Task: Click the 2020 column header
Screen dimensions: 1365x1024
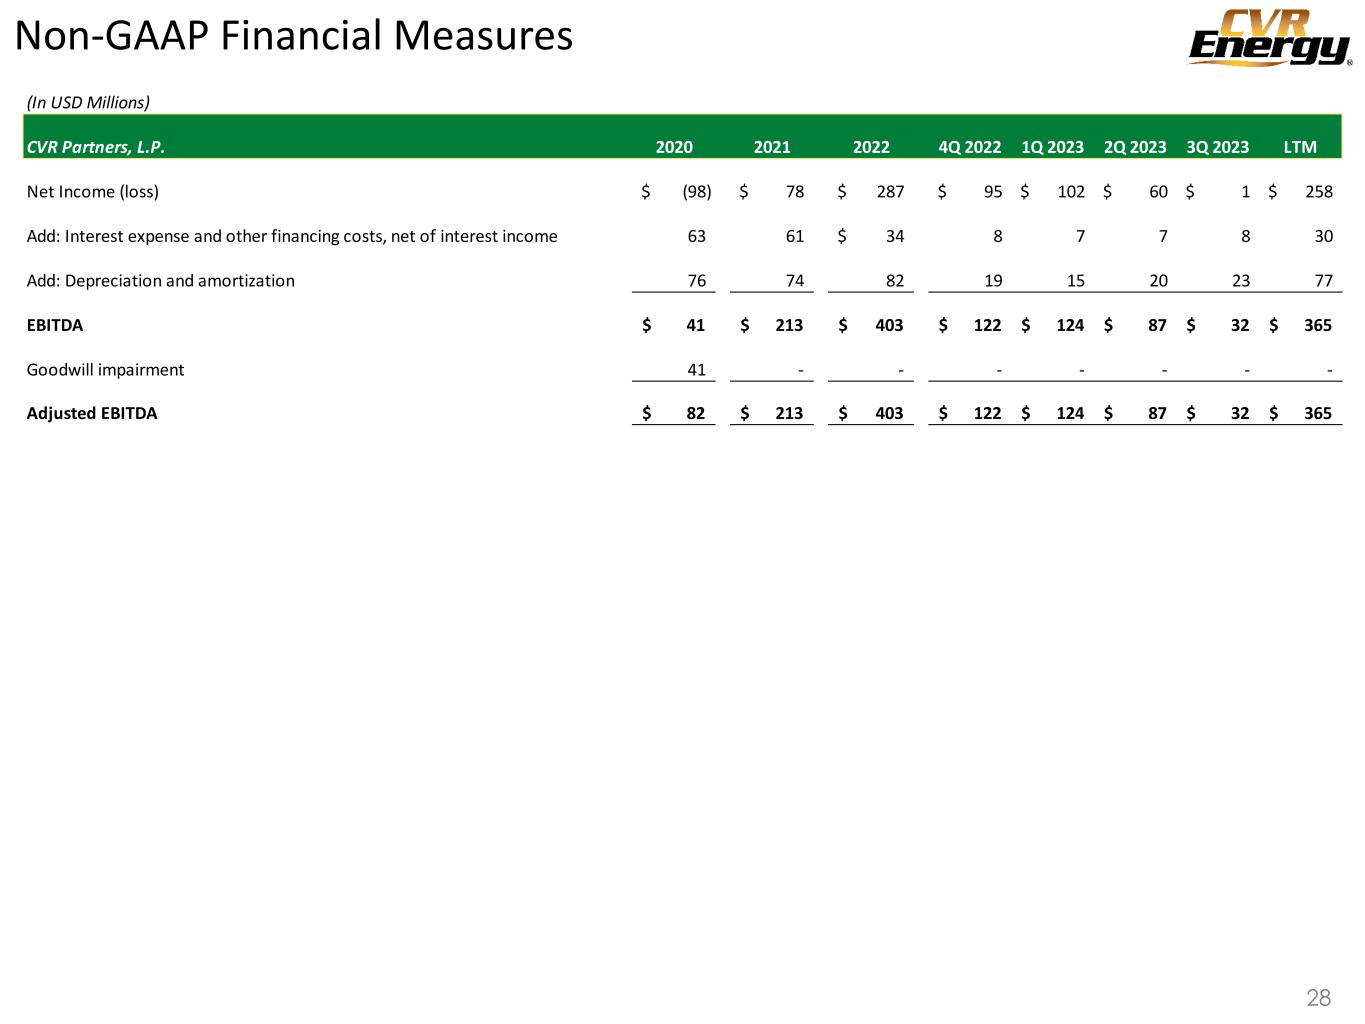Action: click(x=674, y=147)
